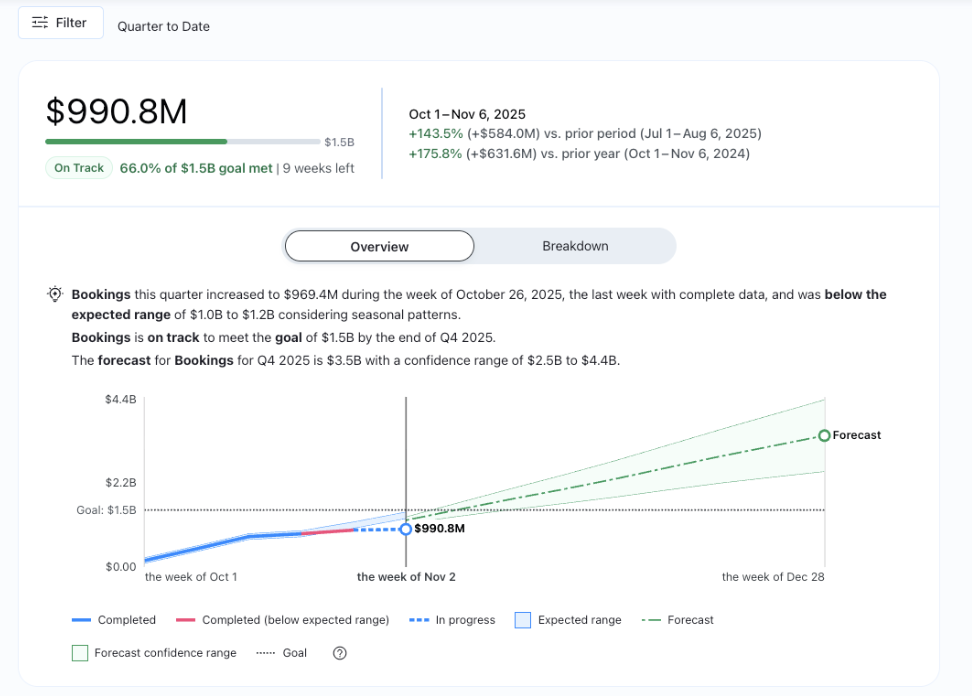
Task: Click the On Track status badge
Action: click(79, 168)
